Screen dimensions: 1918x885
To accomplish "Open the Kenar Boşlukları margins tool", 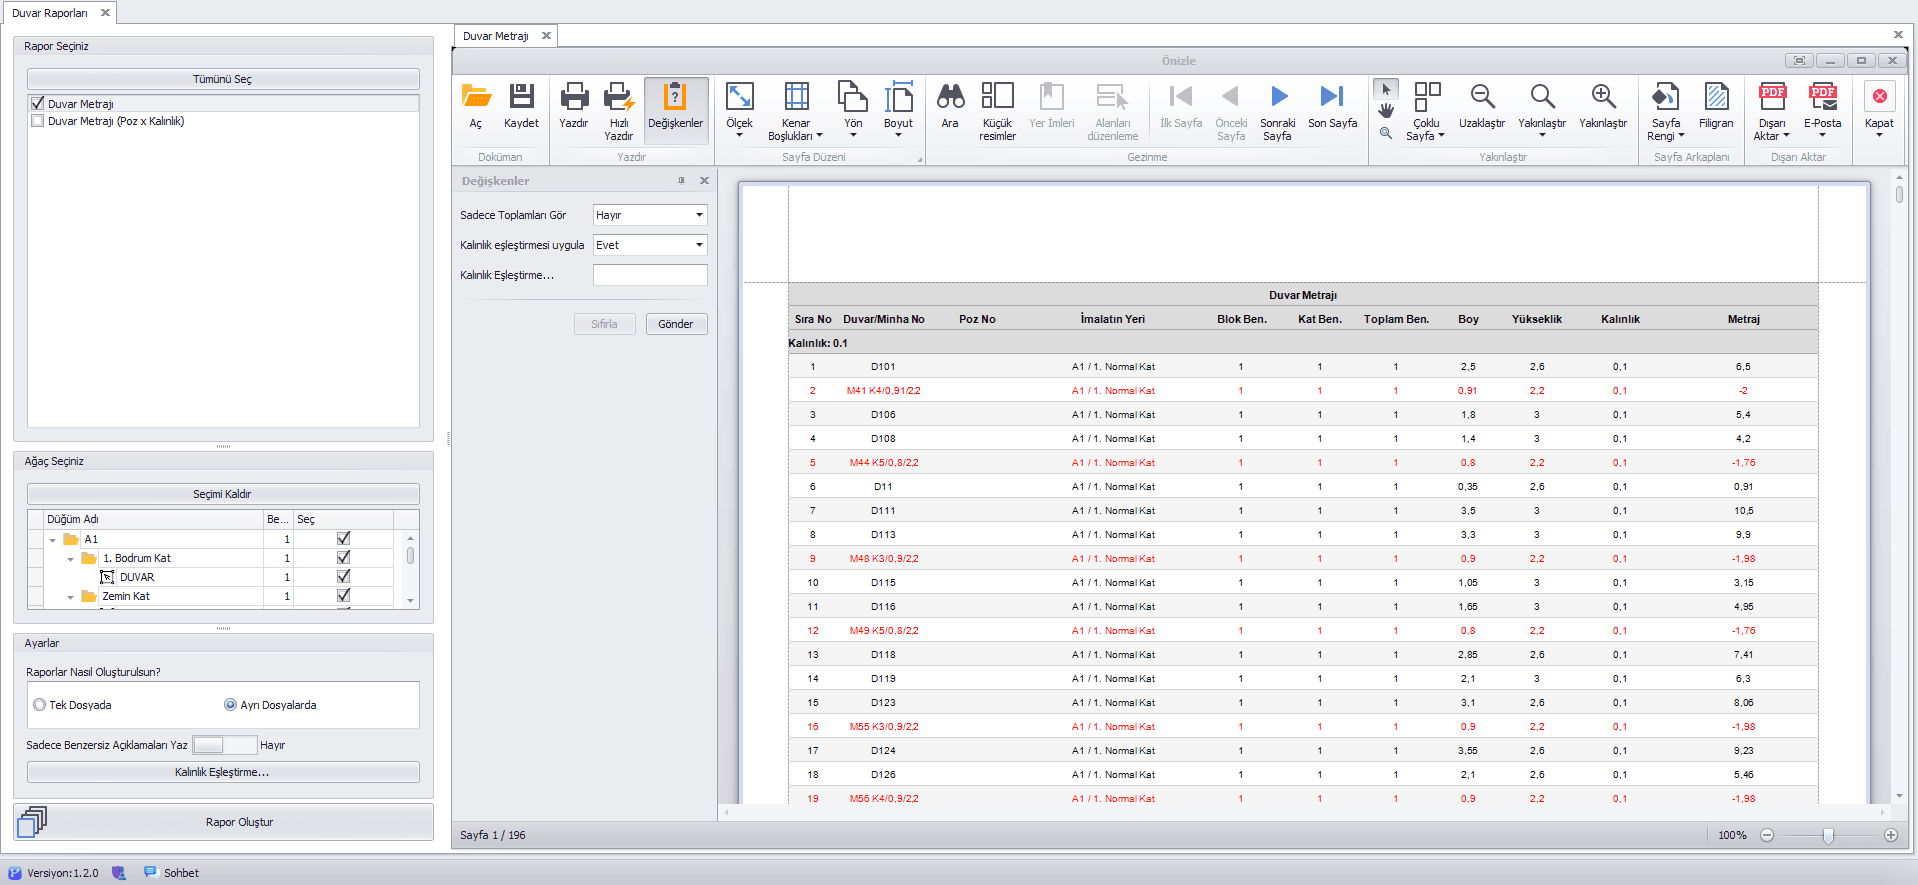I will [796, 96].
